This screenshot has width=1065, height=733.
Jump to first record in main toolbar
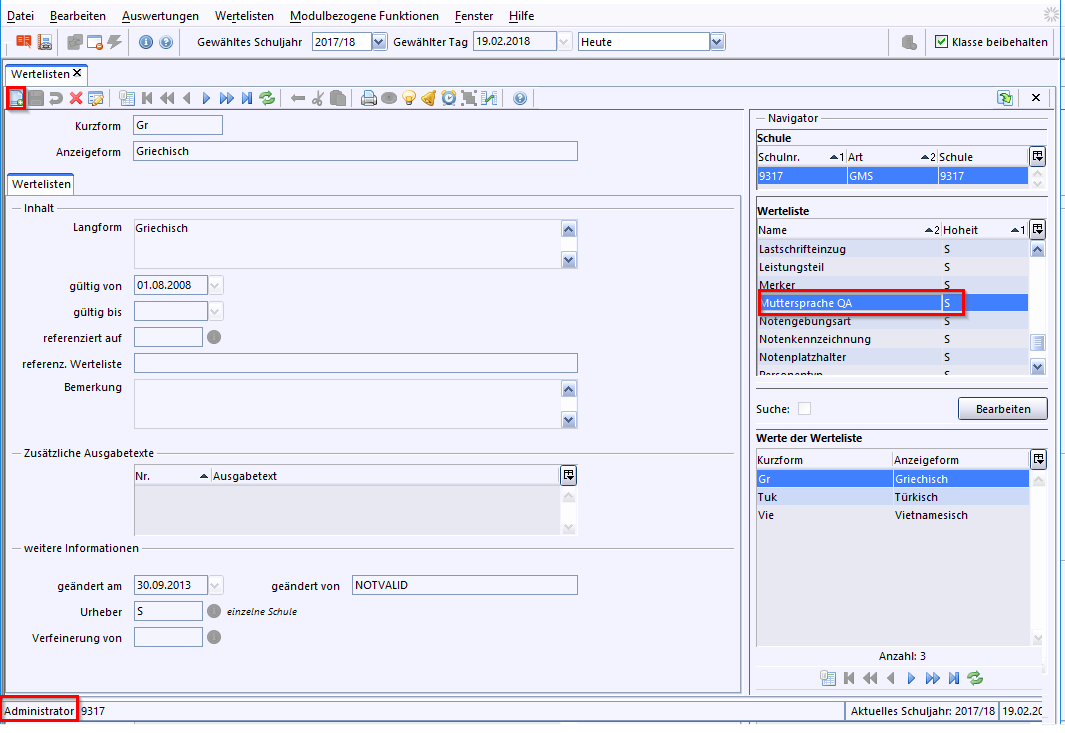click(147, 99)
